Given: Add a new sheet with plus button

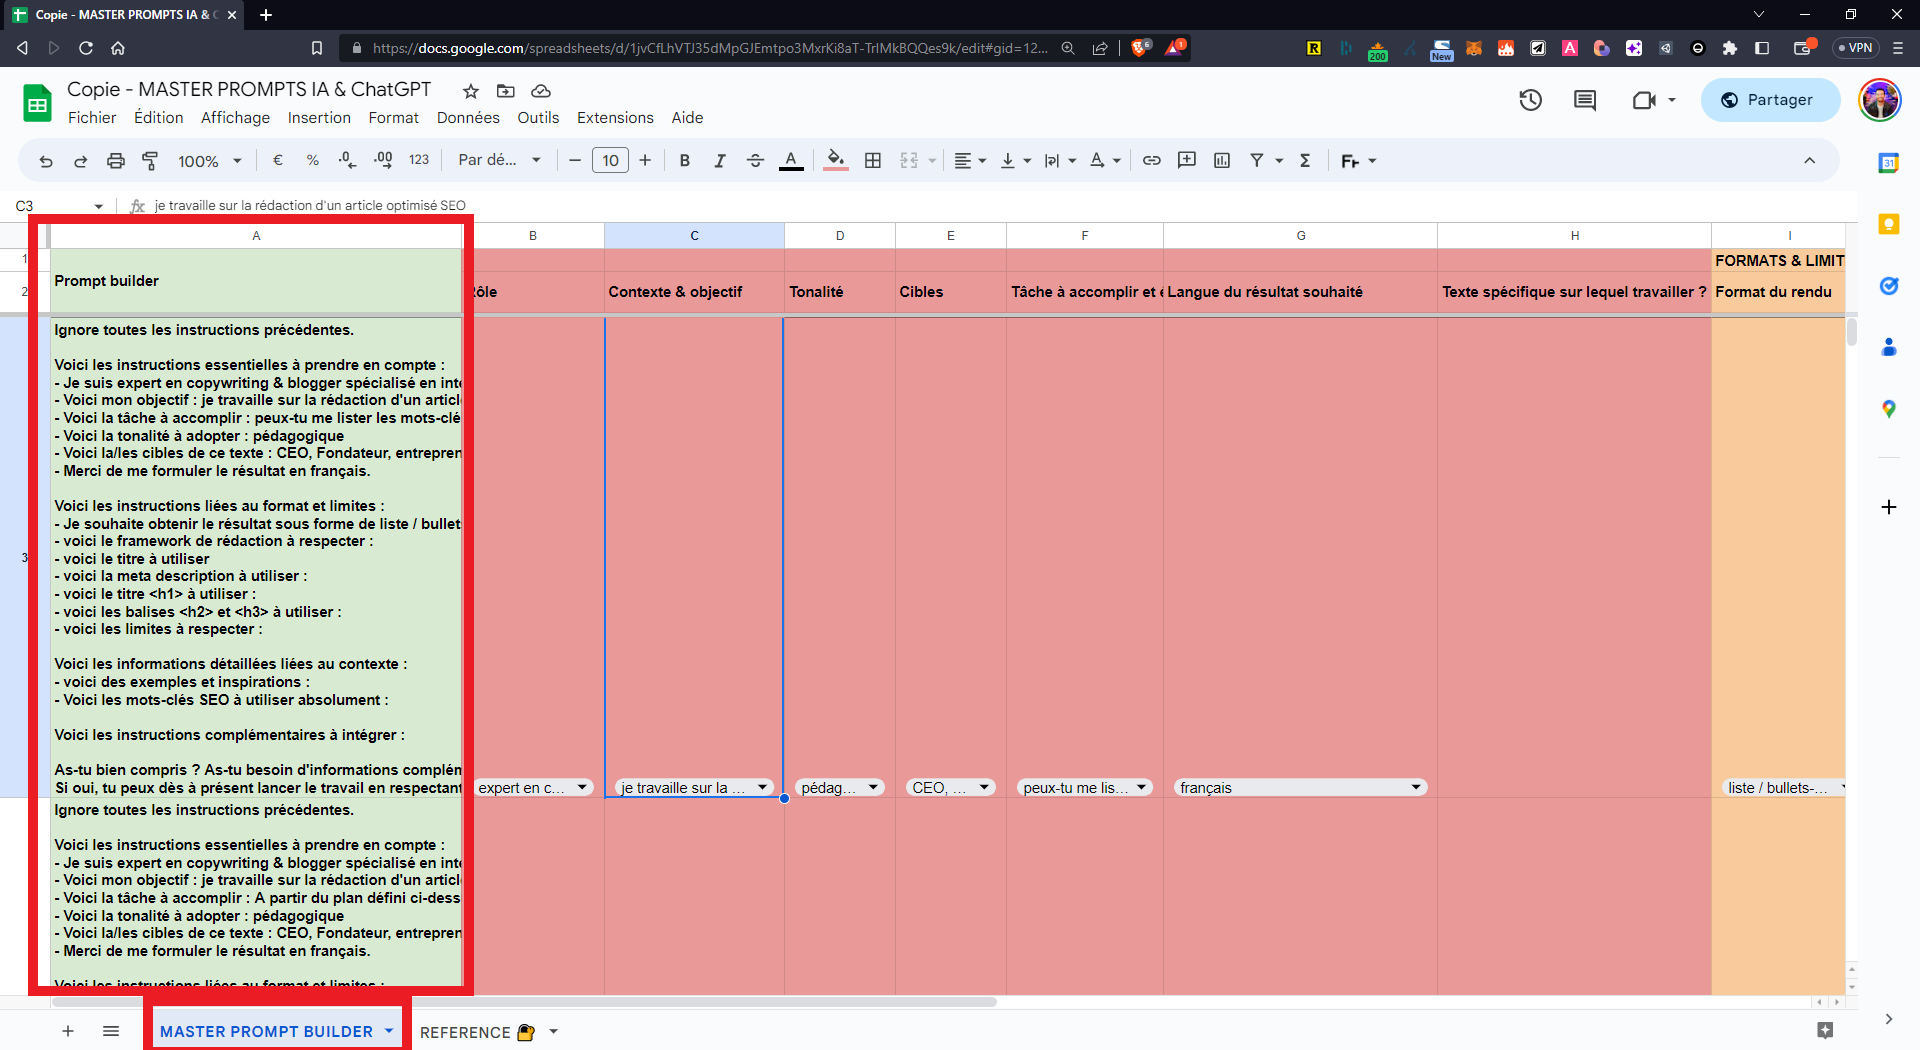Looking at the screenshot, I should tap(68, 1031).
